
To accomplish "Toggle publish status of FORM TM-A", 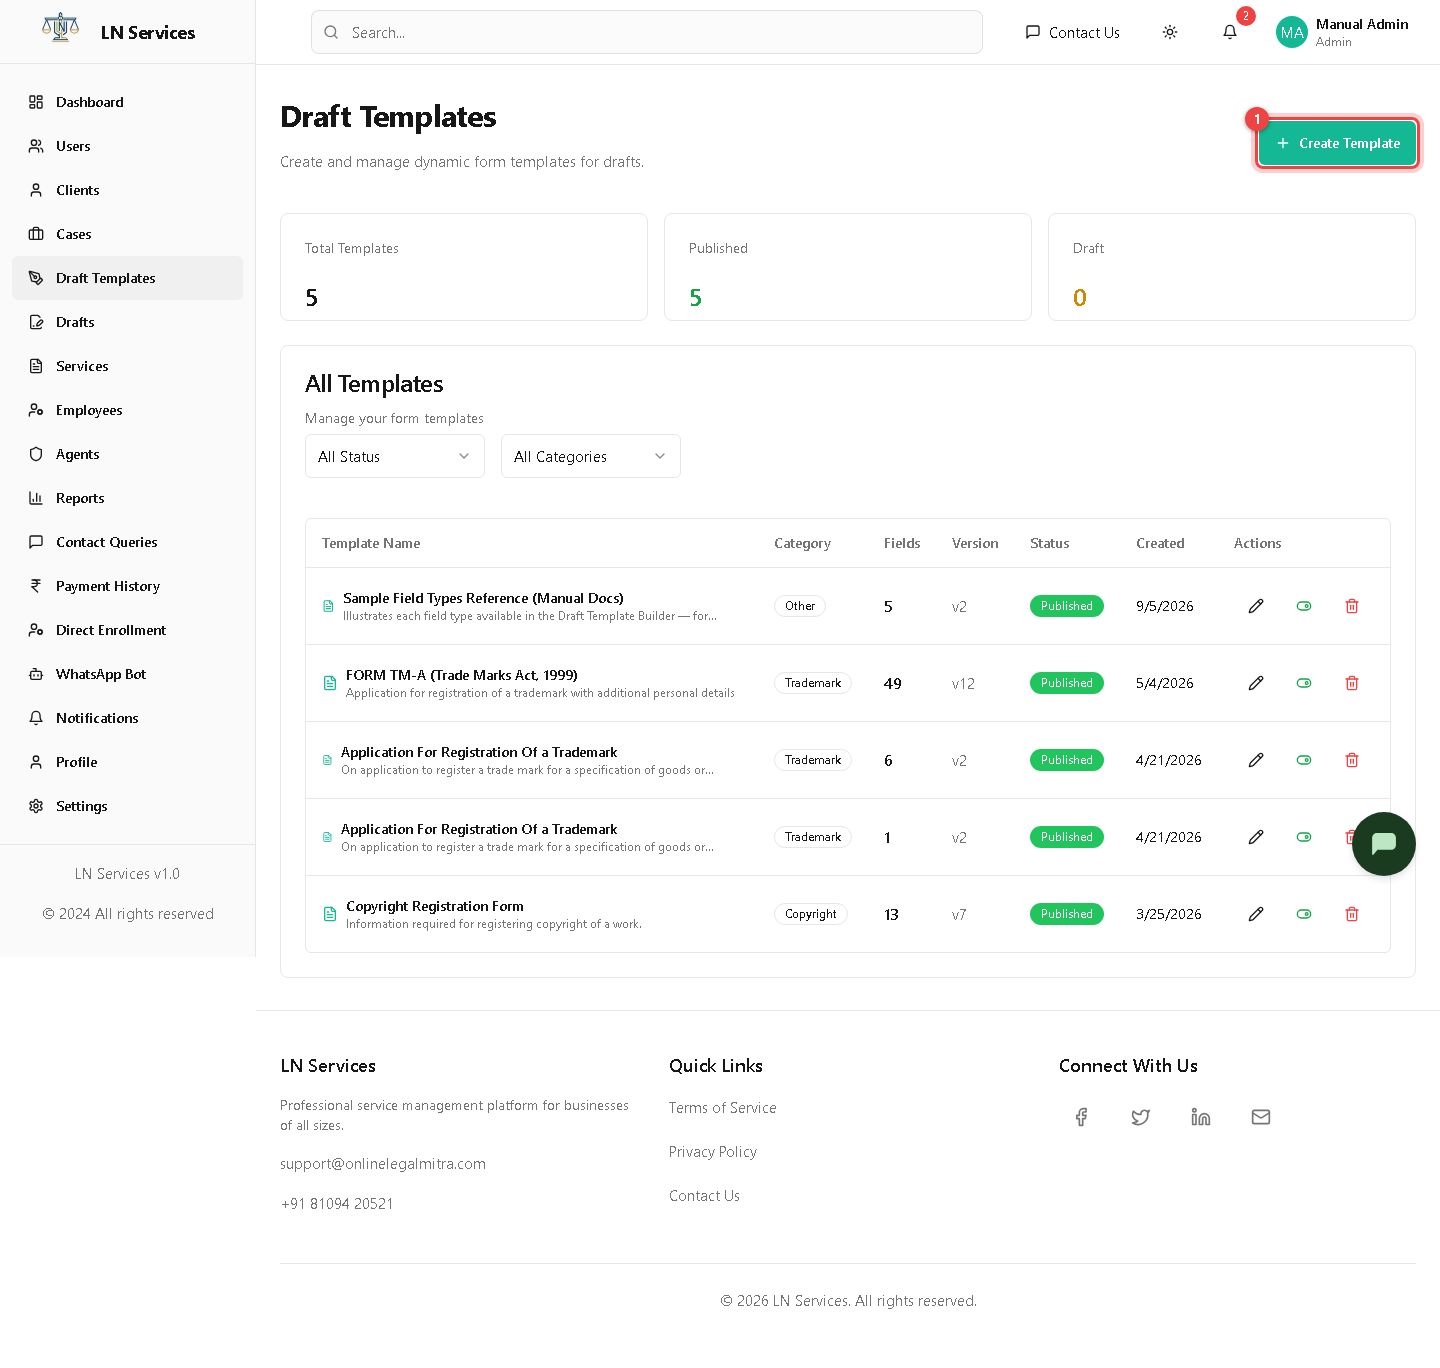I will click(1304, 683).
